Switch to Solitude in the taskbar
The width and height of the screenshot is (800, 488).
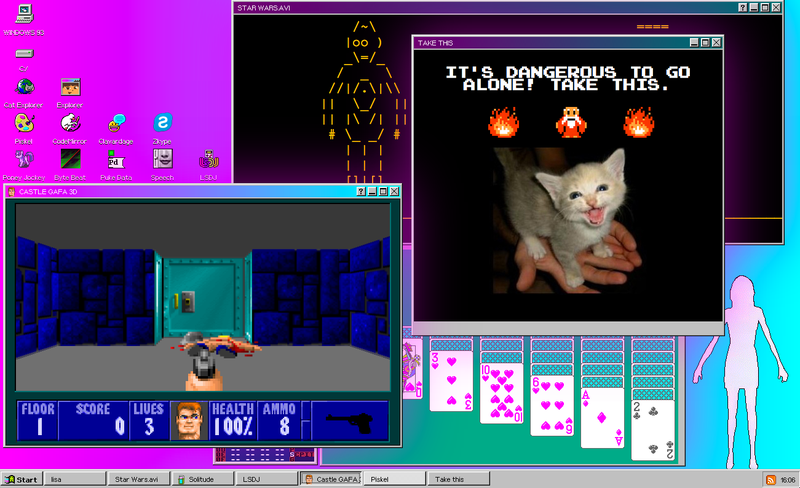coord(203,479)
